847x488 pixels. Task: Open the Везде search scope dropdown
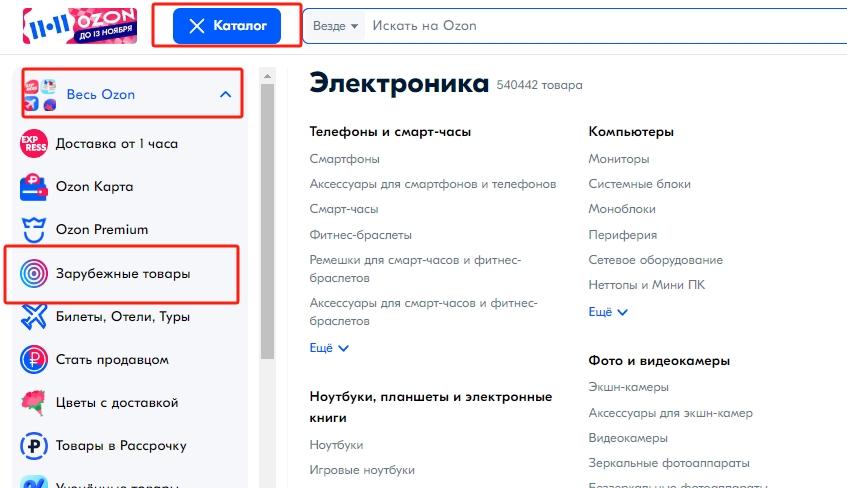tap(335, 26)
